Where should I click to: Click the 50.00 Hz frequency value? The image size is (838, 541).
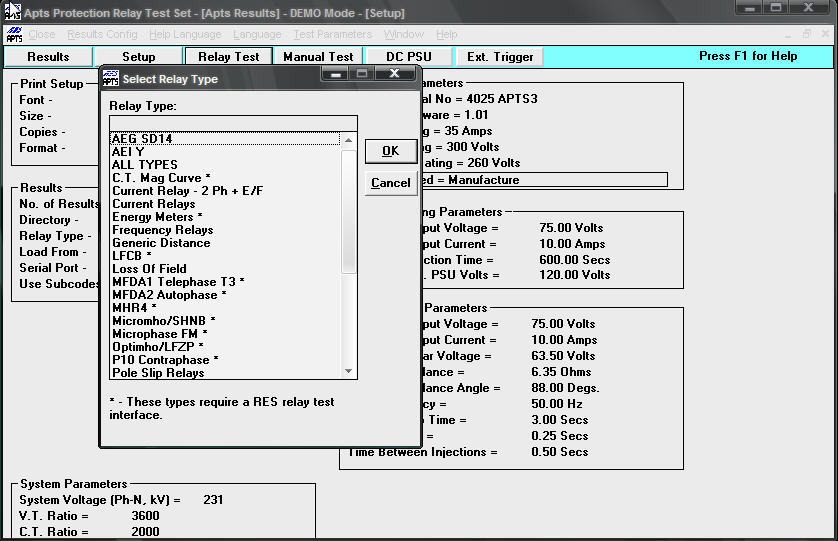pos(556,404)
